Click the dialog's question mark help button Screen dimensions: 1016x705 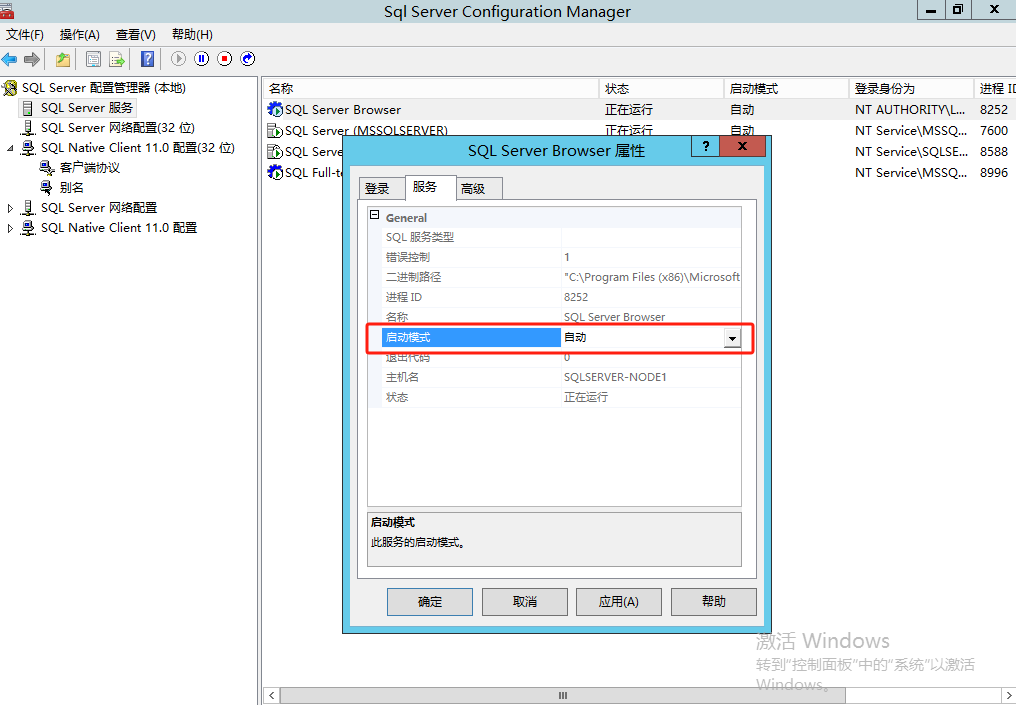pos(706,146)
